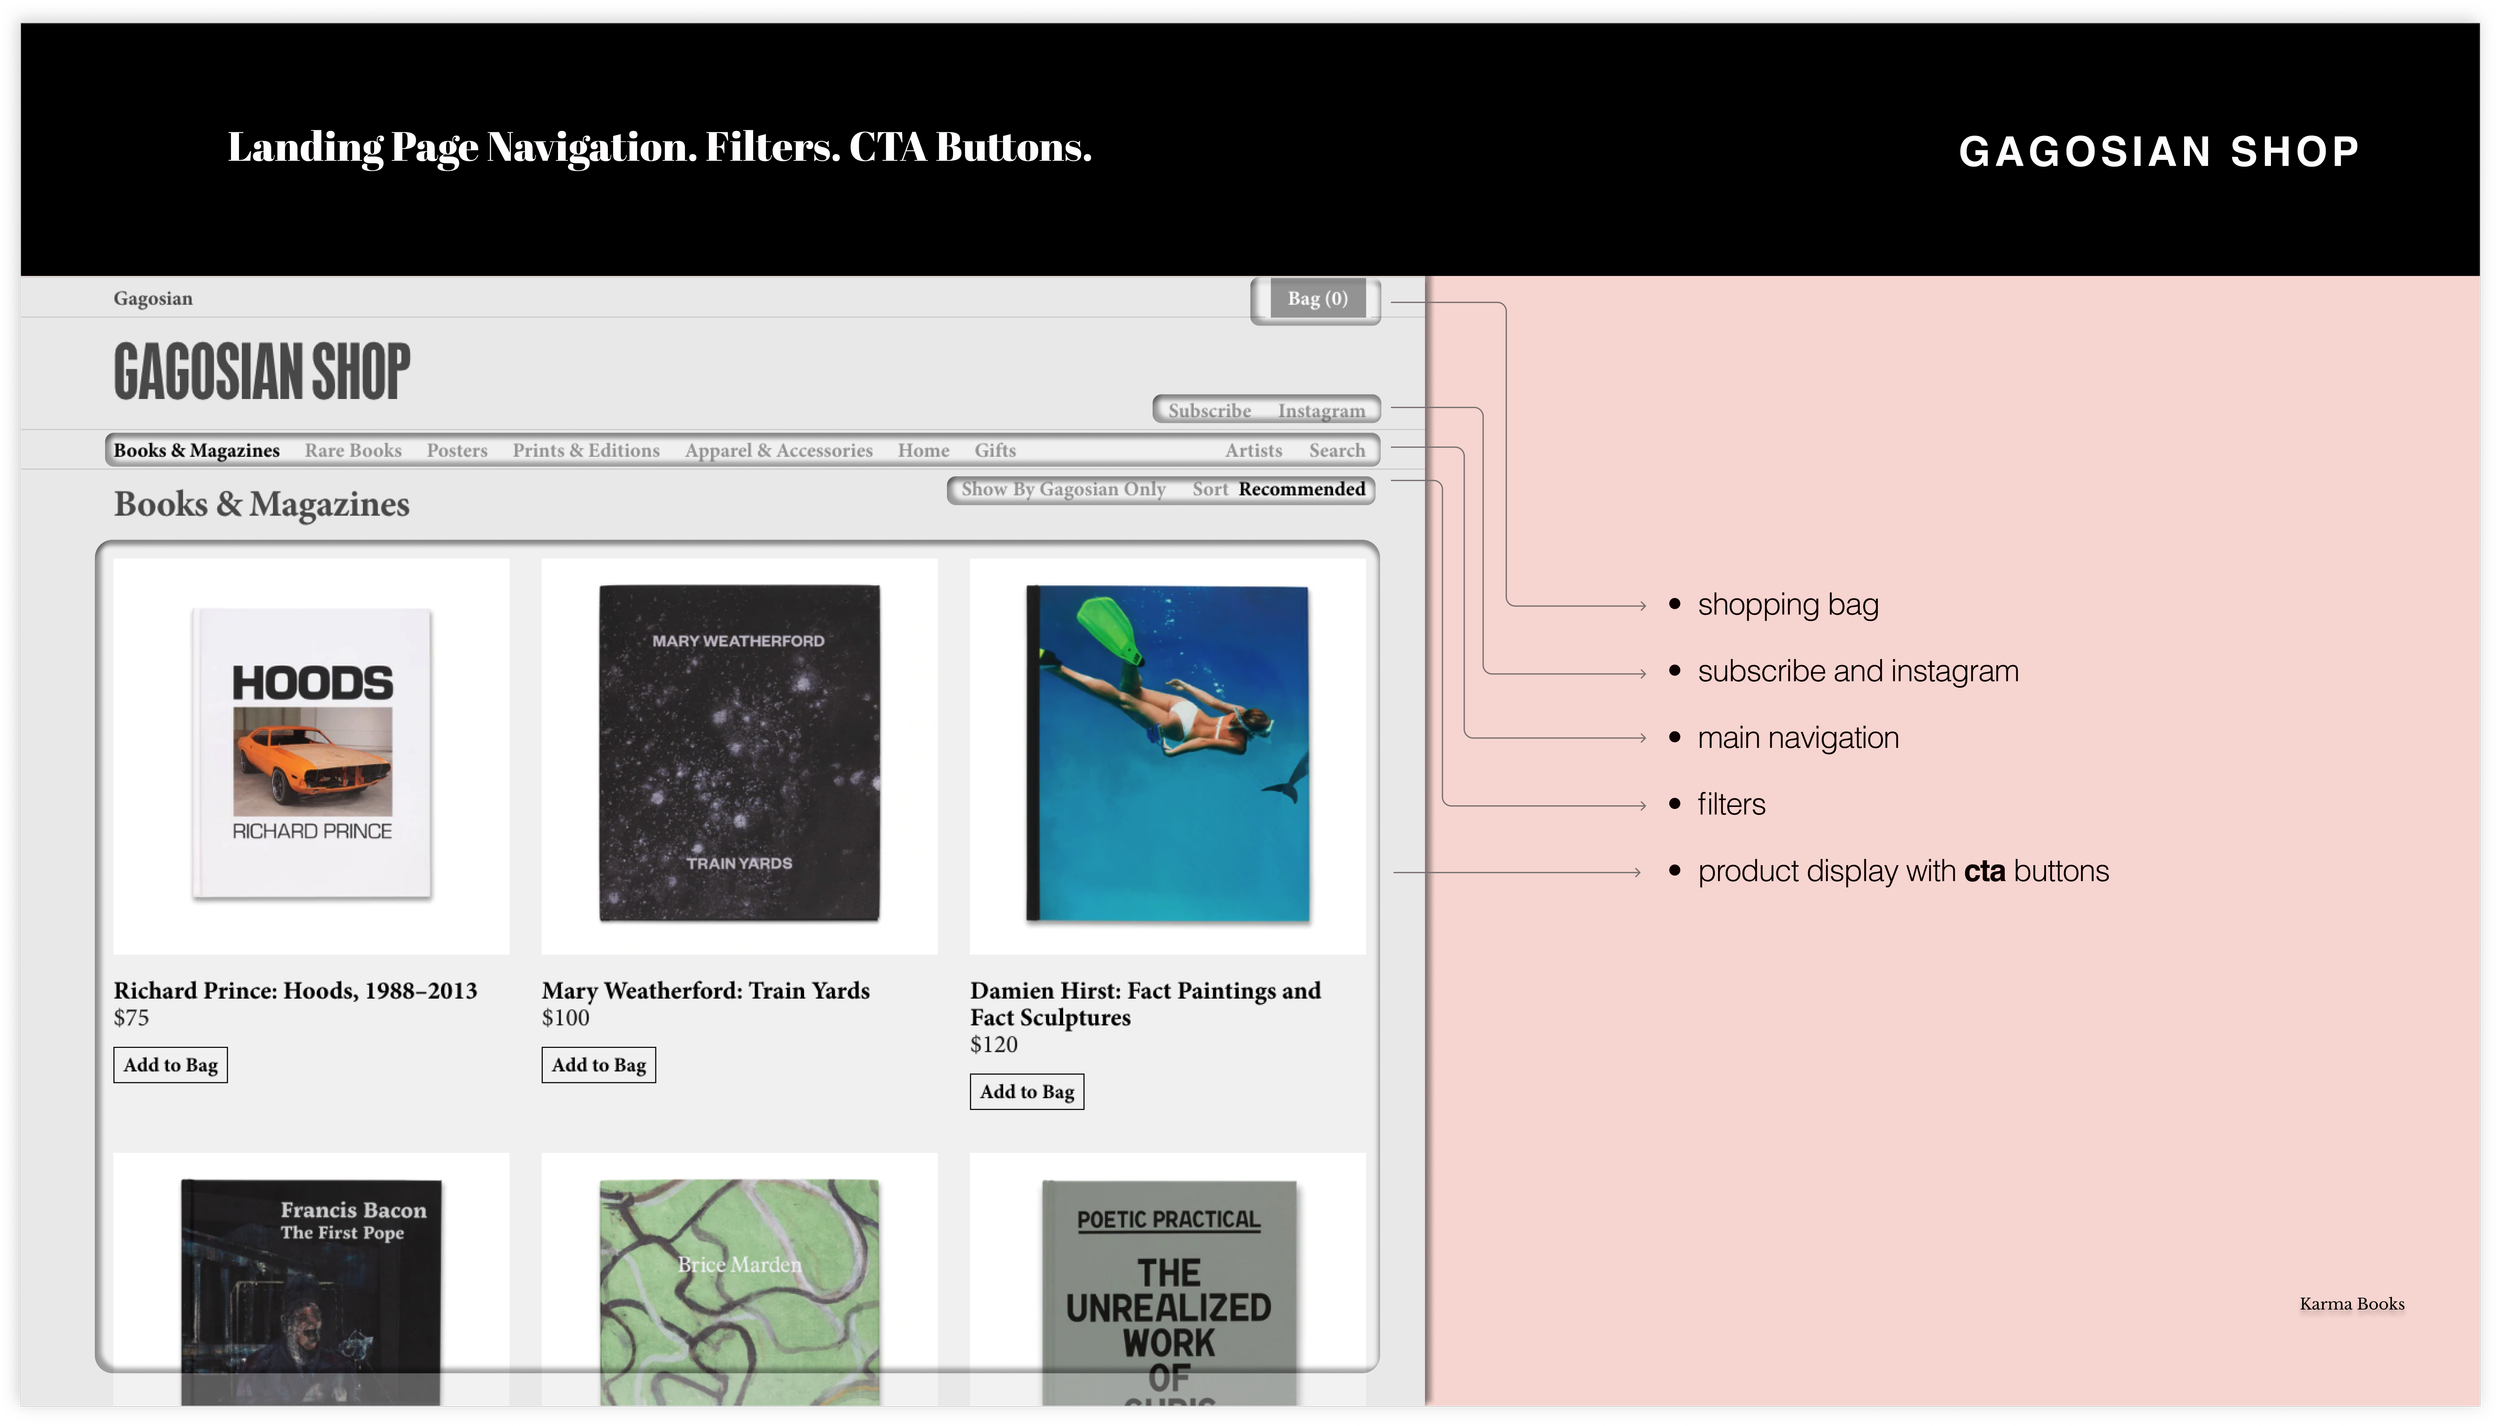Go to the Gifts category
This screenshot has width=2500, height=1426.
click(x=995, y=451)
